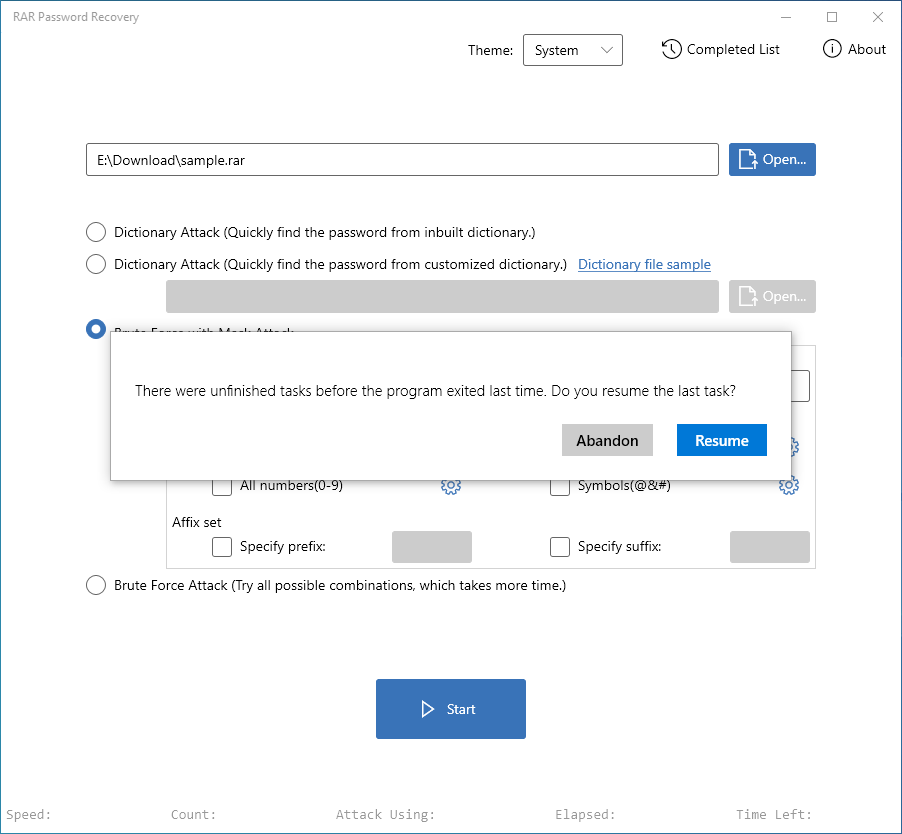Click the Affix set heading
902x834 pixels.
pos(197,522)
